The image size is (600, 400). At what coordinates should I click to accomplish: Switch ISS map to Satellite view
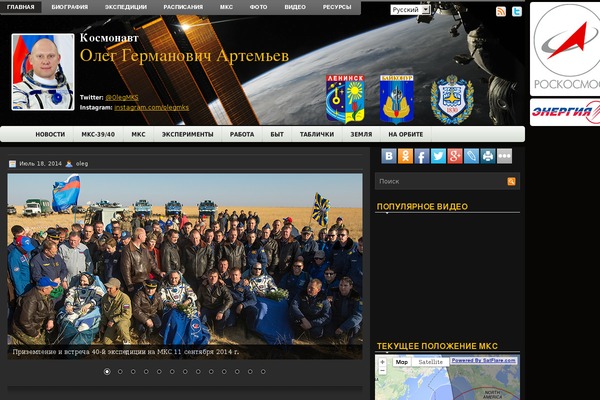point(430,362)
